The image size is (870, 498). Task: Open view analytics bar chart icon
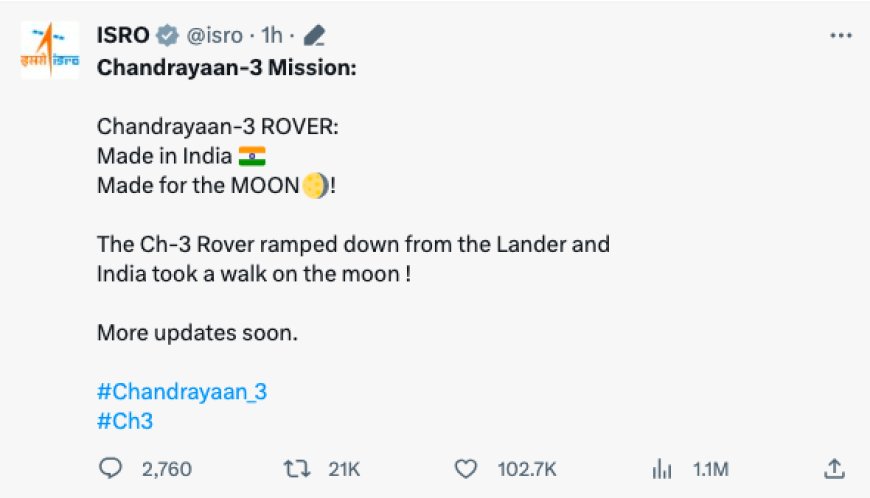(661, 469)
